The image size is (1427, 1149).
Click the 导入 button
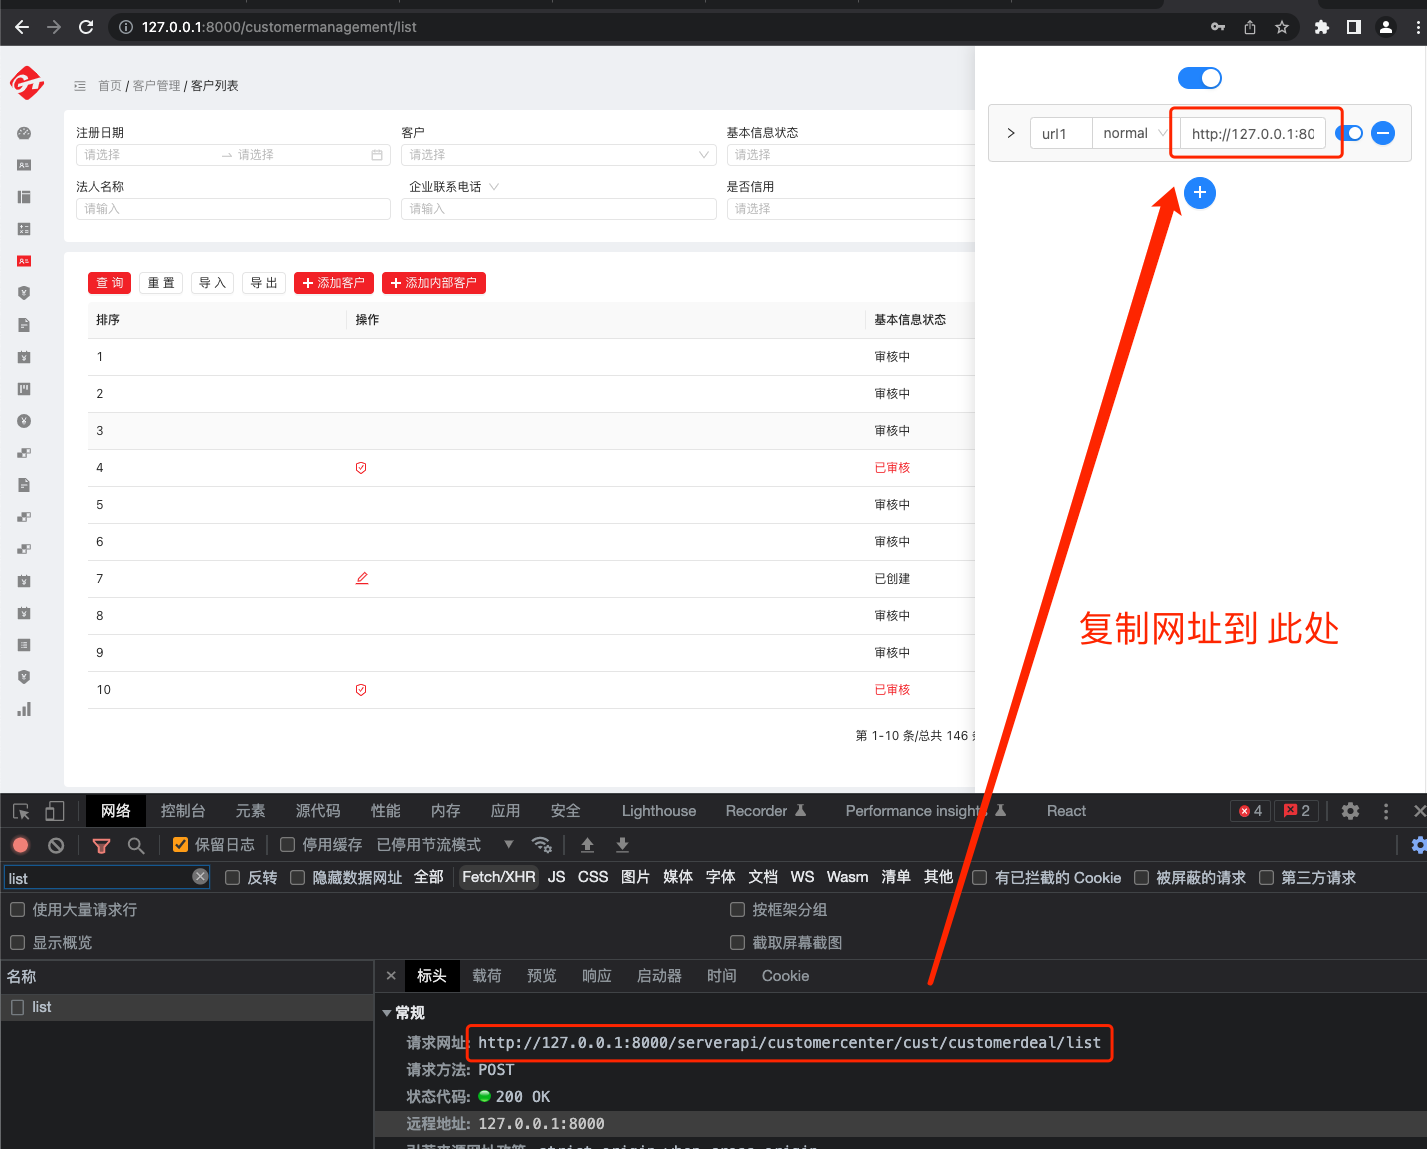(212, 283)
